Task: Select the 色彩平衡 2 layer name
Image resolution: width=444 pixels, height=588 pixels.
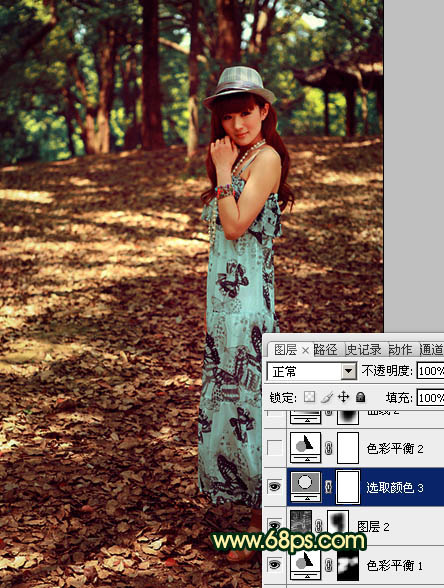Action: 395,448
